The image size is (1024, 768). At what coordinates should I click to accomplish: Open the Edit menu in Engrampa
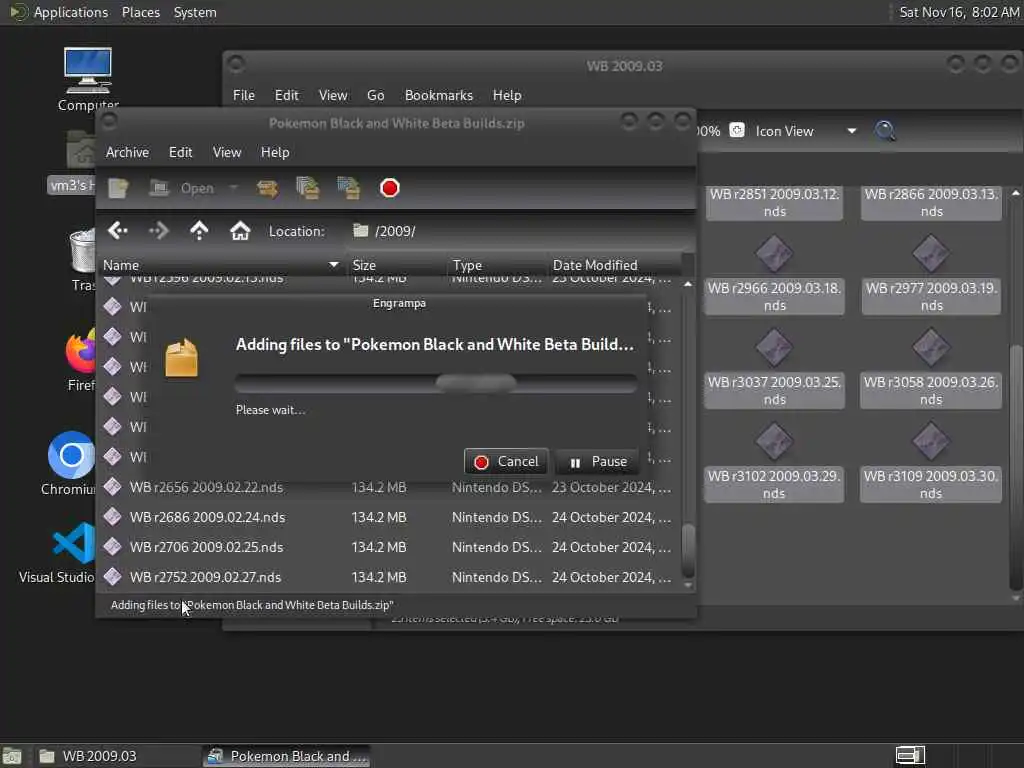click(180, 152)
